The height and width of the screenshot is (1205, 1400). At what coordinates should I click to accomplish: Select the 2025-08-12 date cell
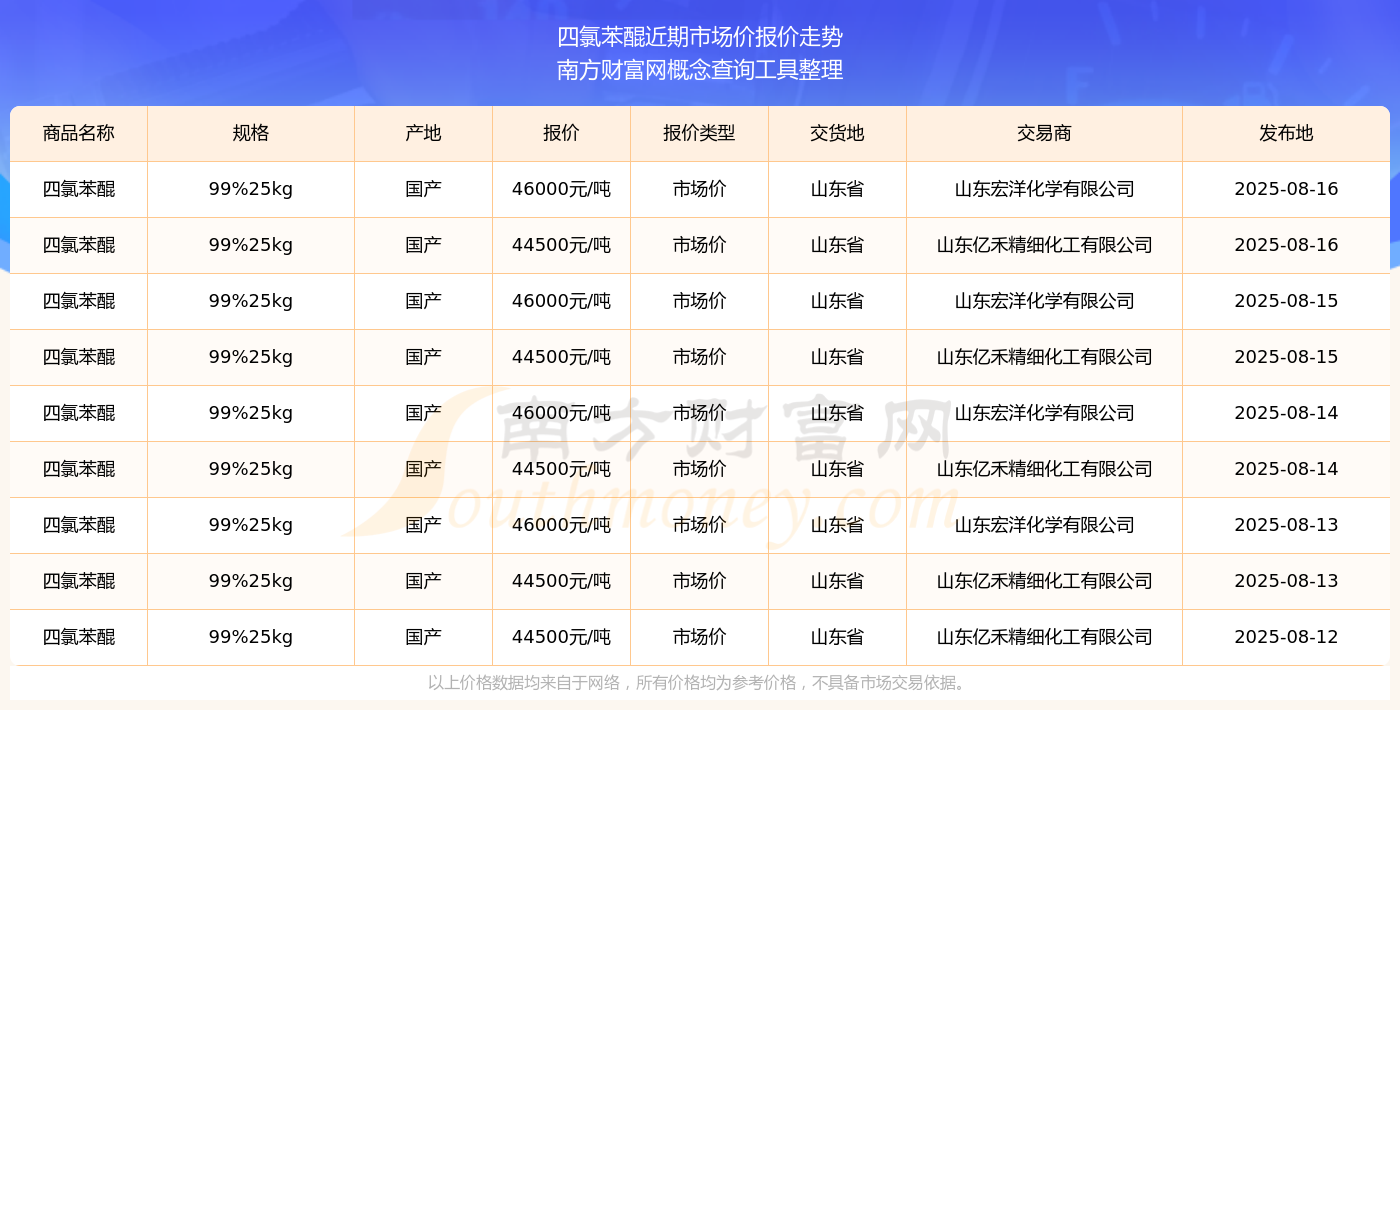1286,637
